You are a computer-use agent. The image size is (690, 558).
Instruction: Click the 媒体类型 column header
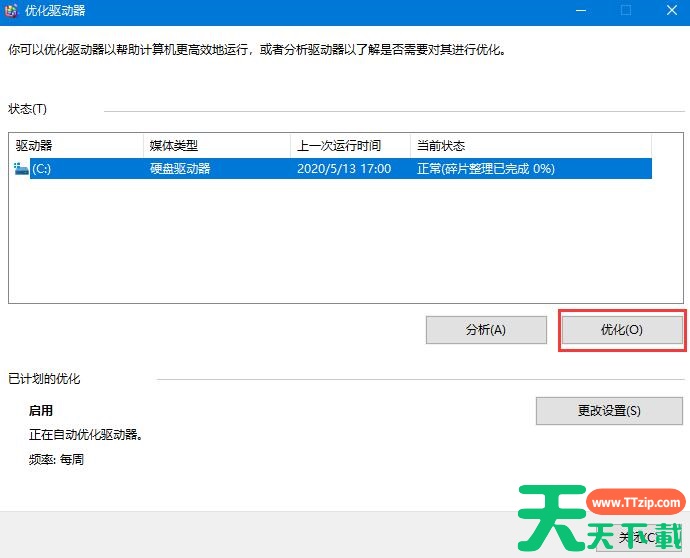(x=216, y=146)
